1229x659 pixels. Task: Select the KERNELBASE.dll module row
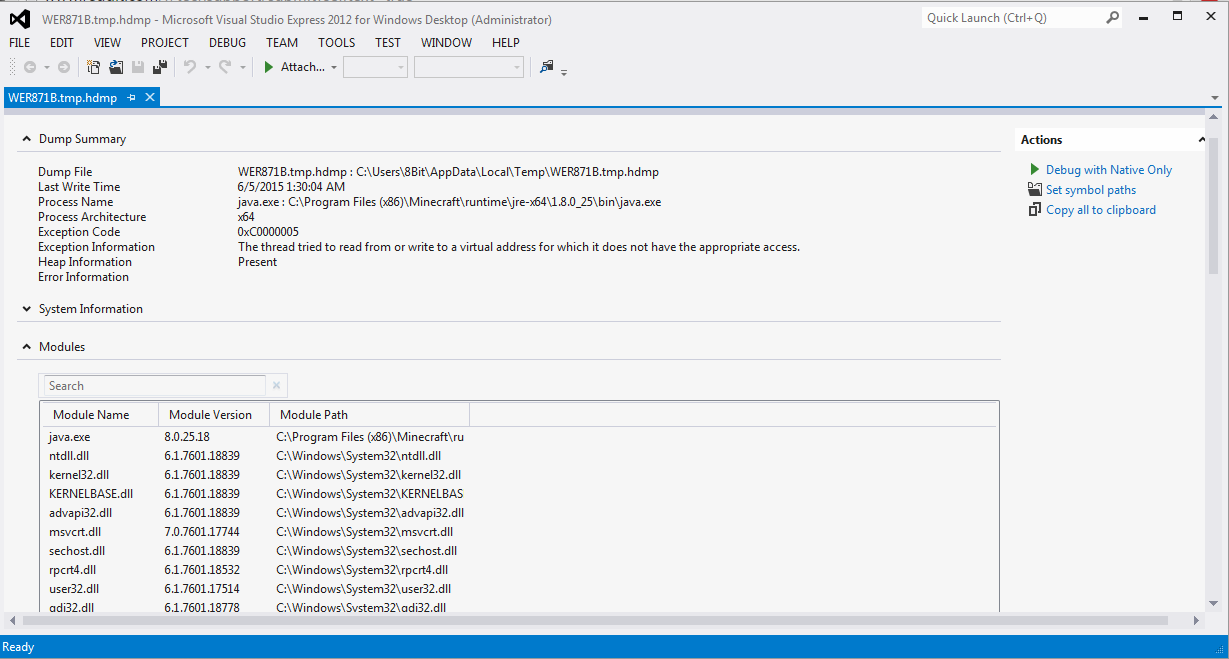point(518,494)
